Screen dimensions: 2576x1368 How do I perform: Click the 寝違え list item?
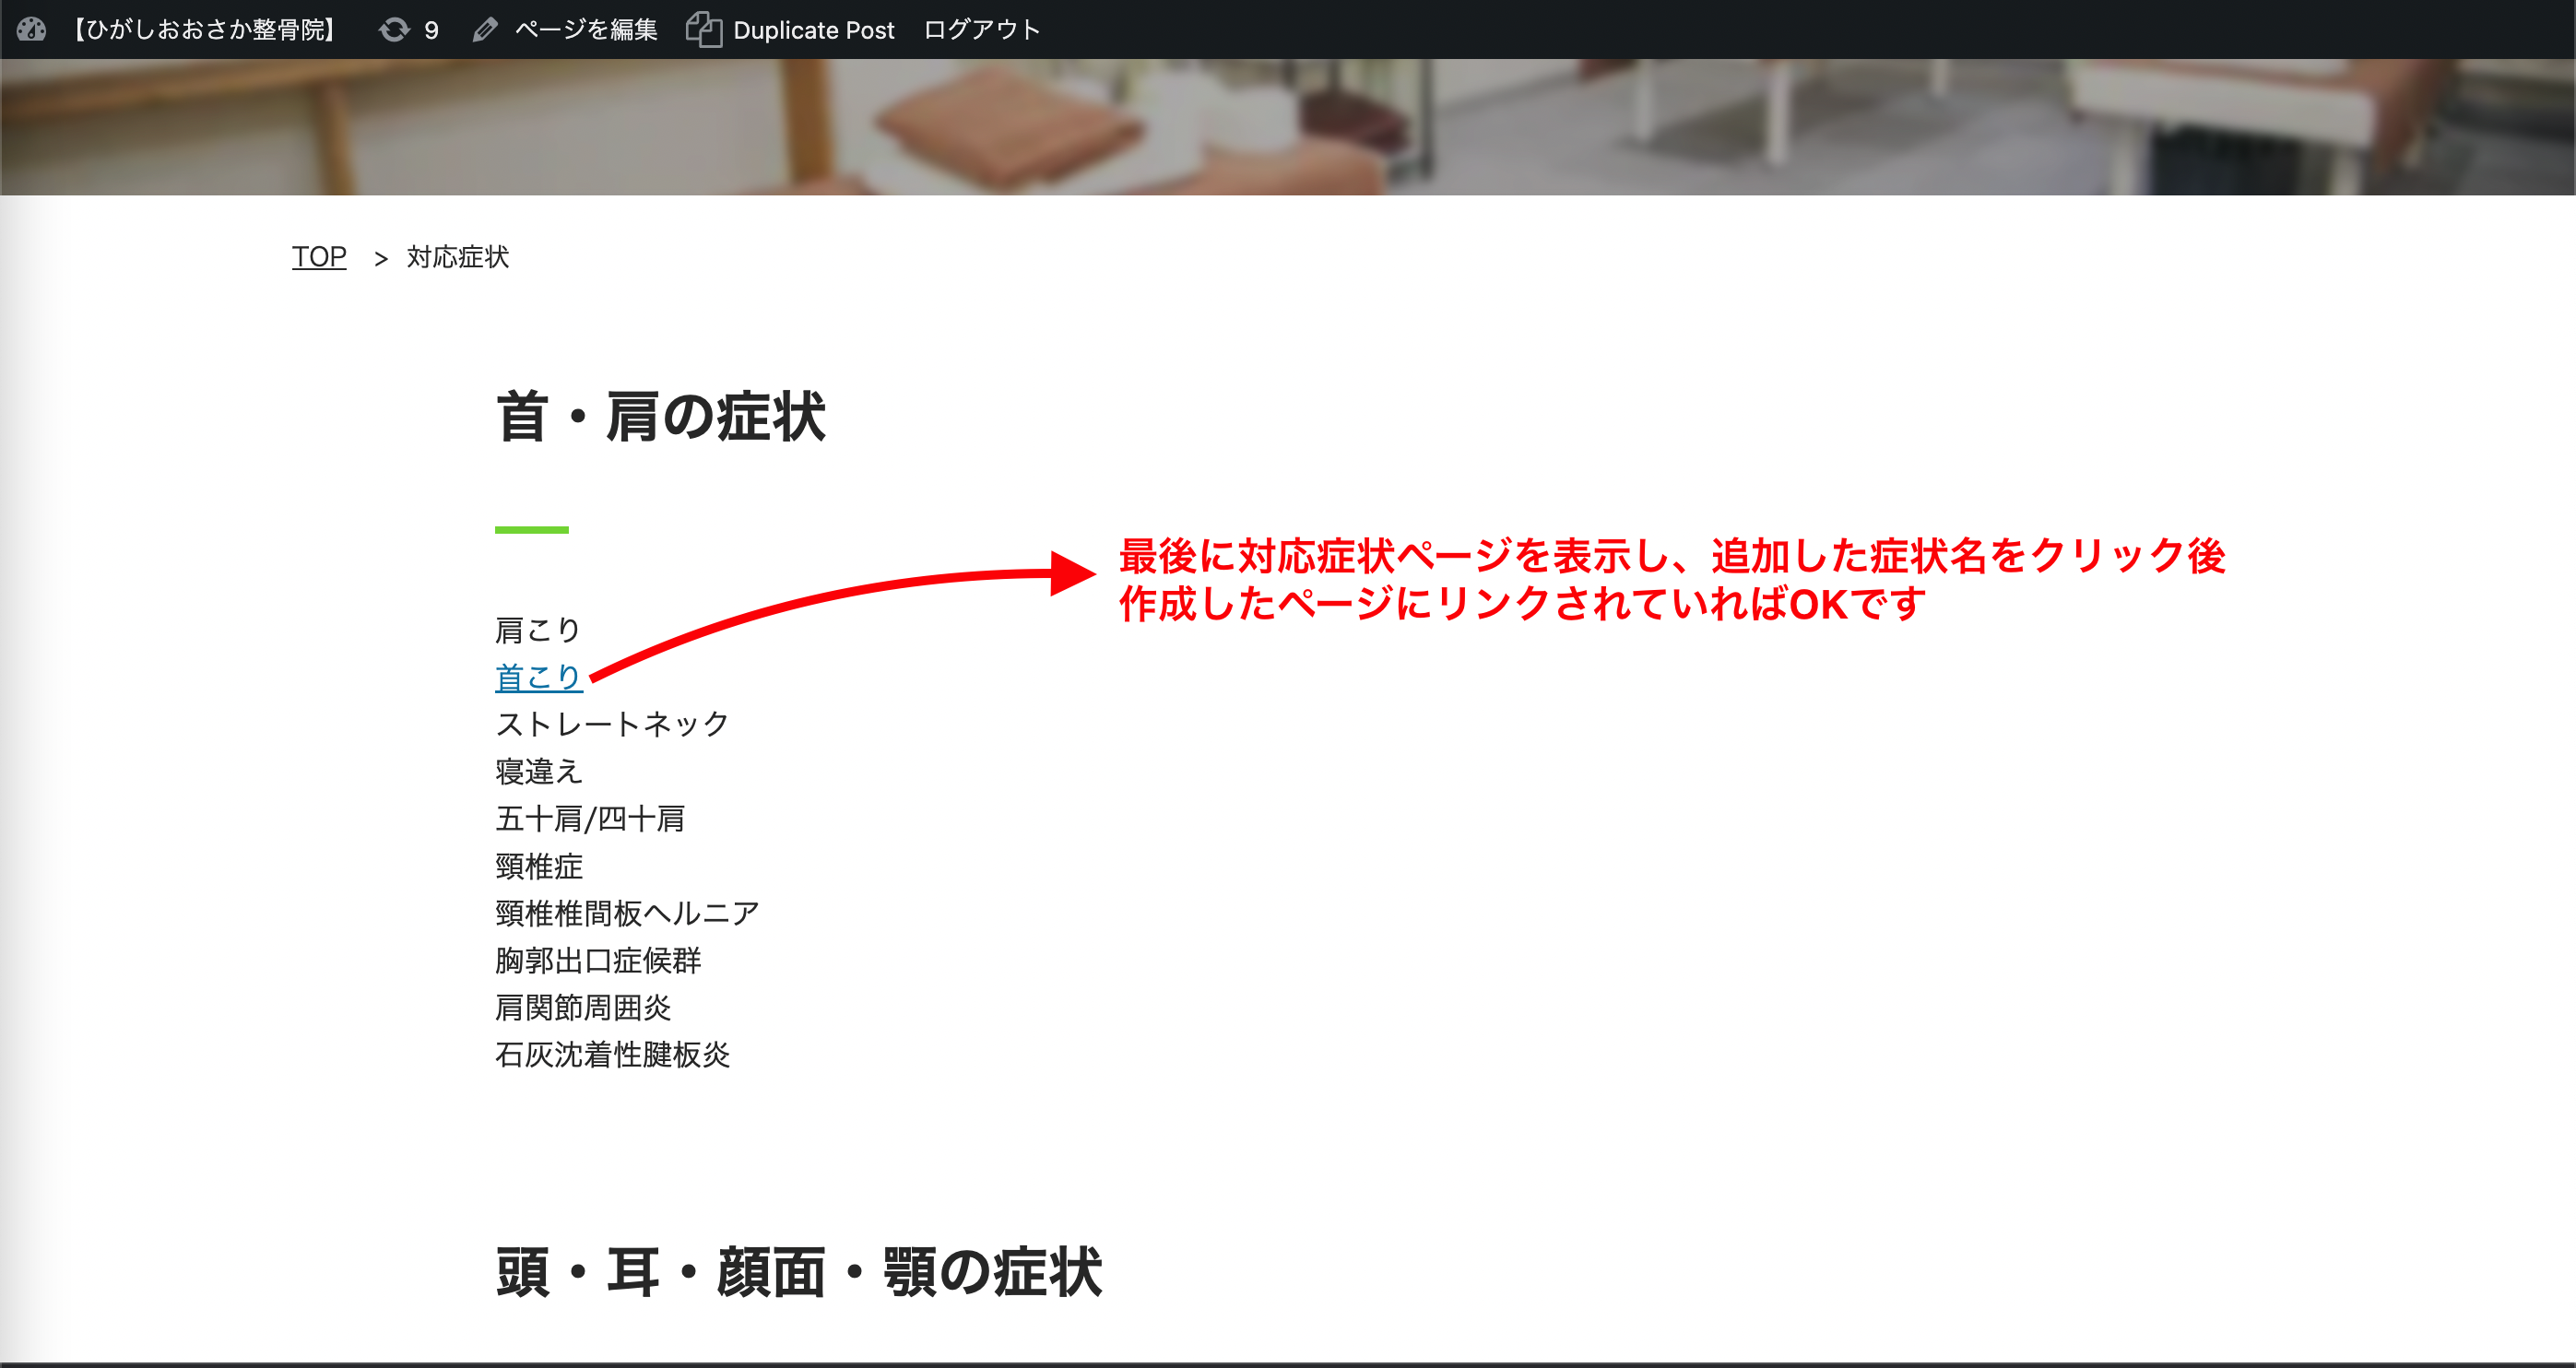538,771
